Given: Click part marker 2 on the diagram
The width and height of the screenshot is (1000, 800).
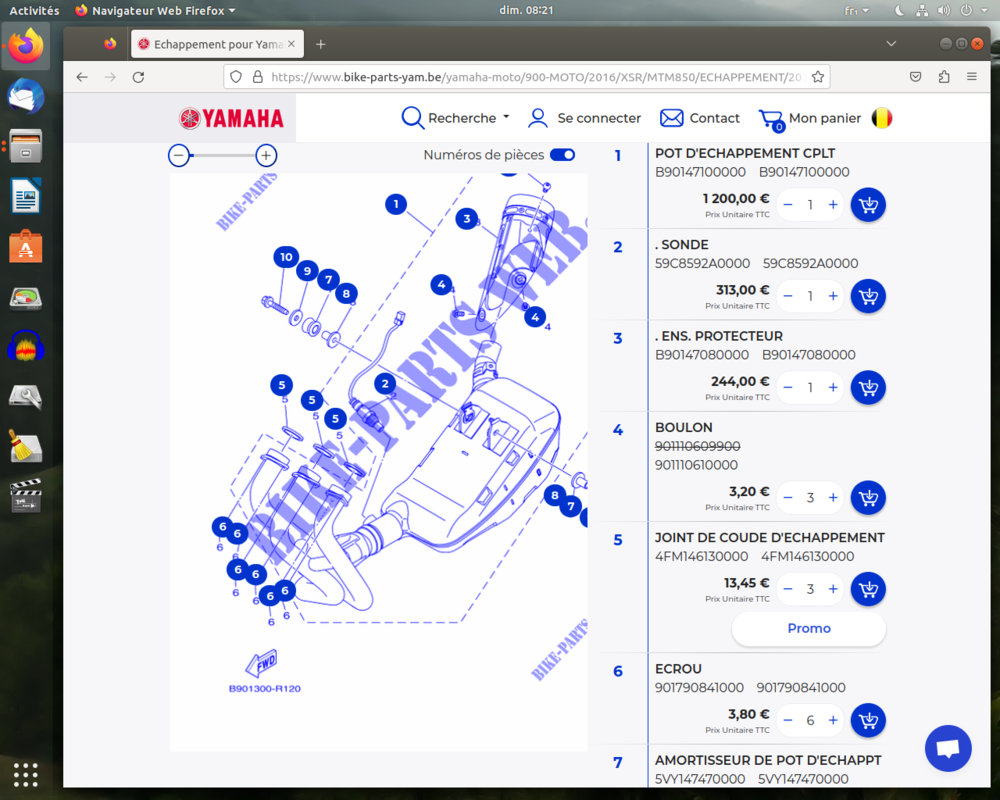Looking at the screenshot, I should pos(385,383).
